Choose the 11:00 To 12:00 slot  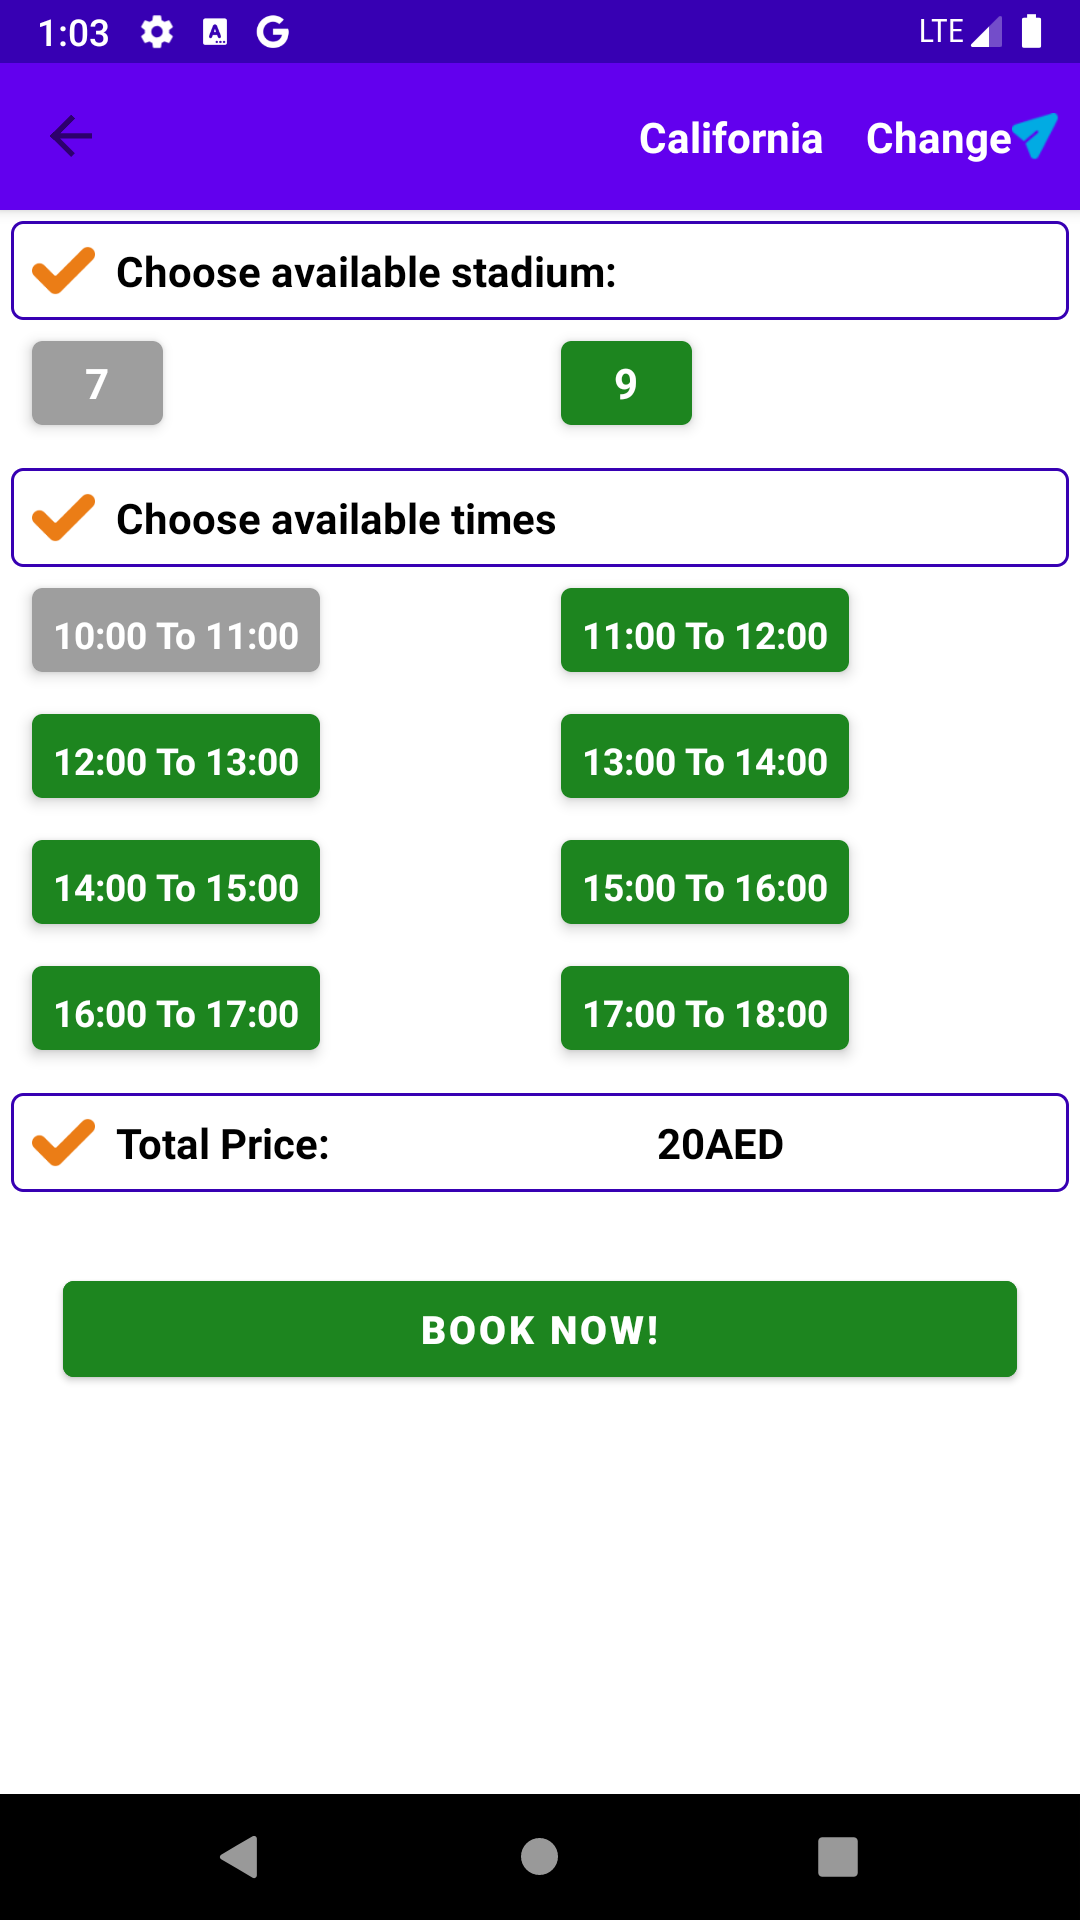(x=705, y=630)
